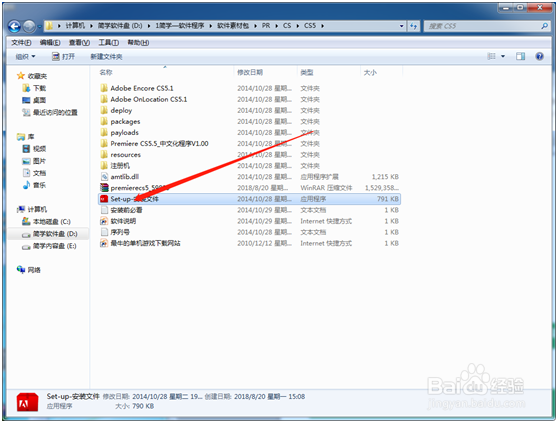
Task: Click the 注册机 folder icon
Action: 104,166
